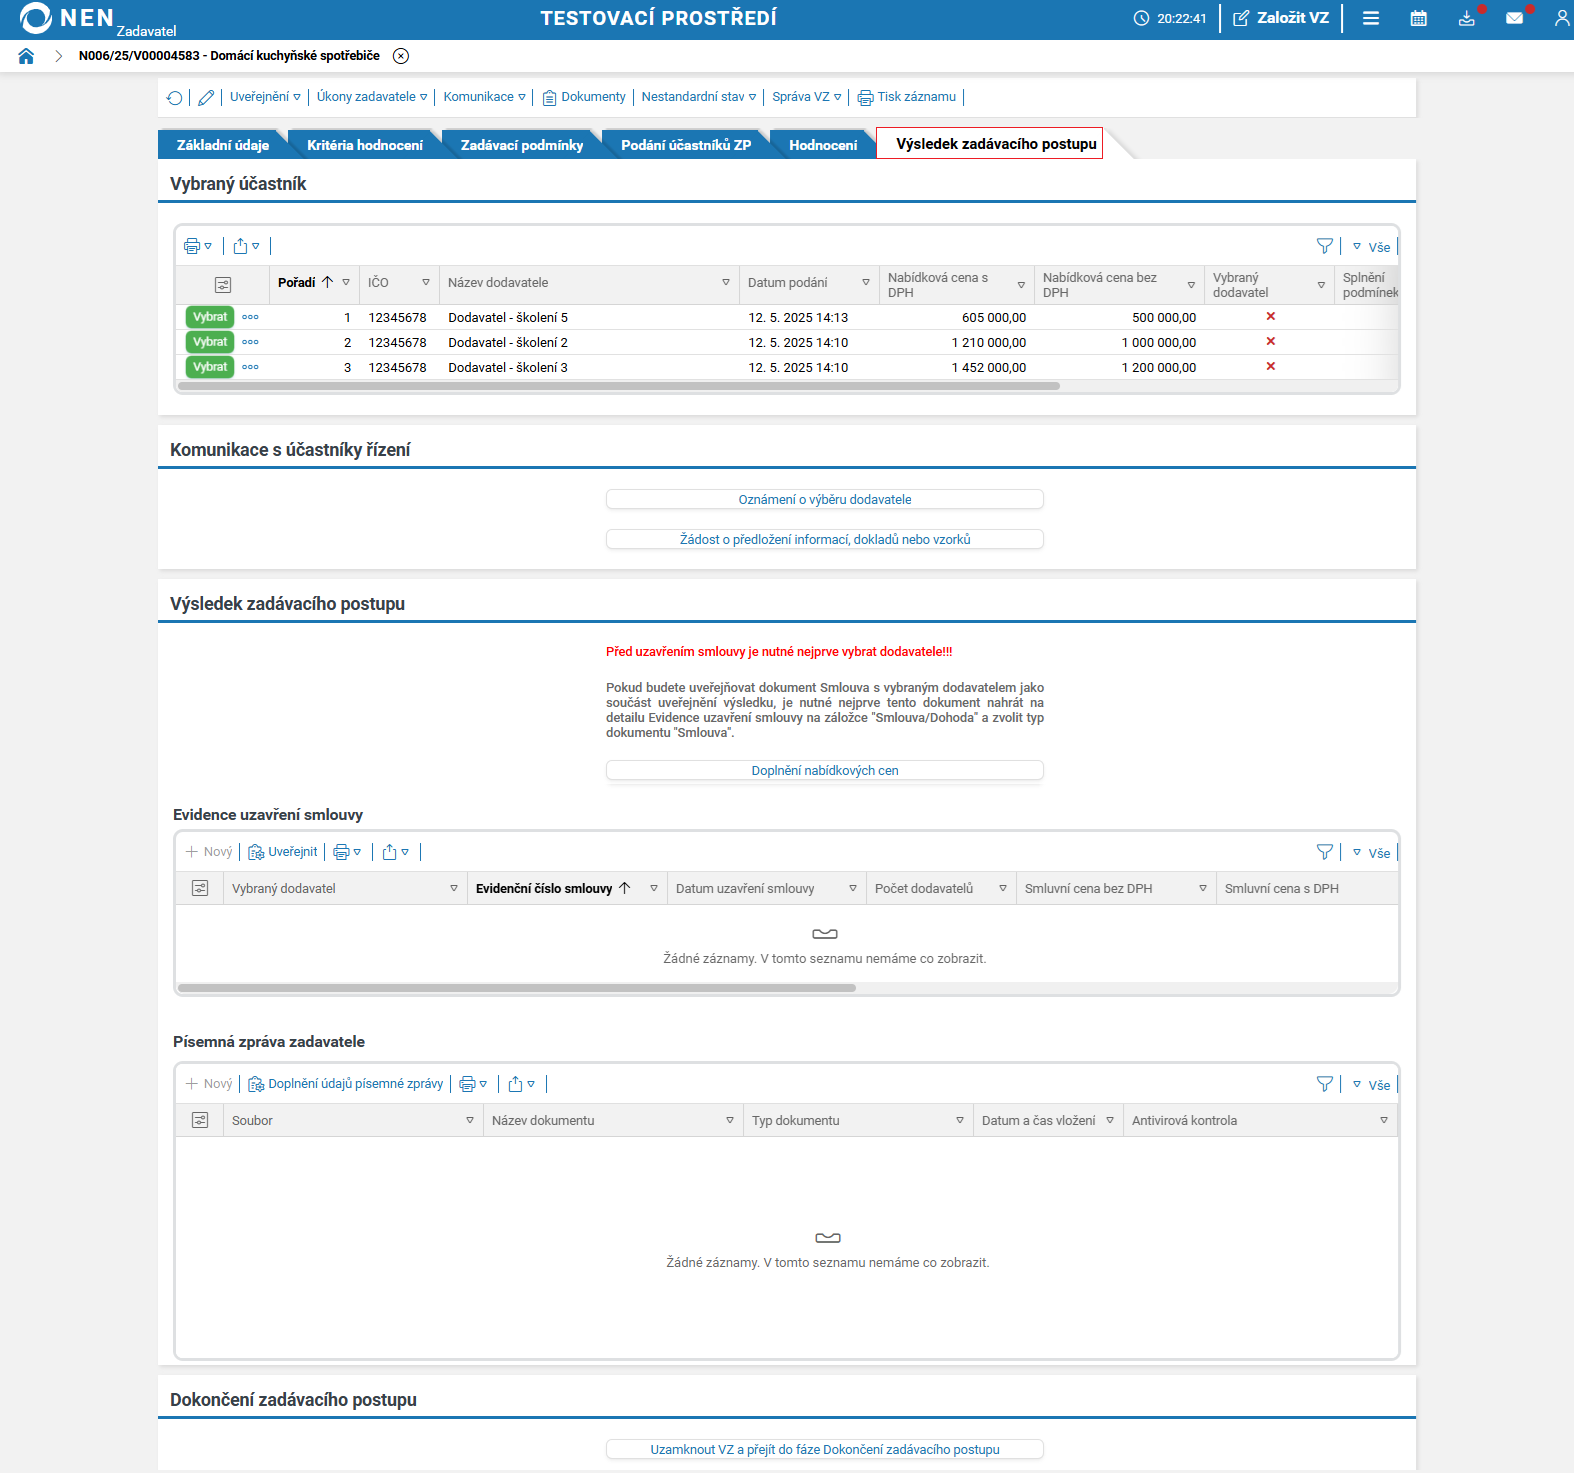Screen dimensions: 1574x1473
Task: Click horizontal scrollbar of Vybraný účastník table
Action: 618,386
